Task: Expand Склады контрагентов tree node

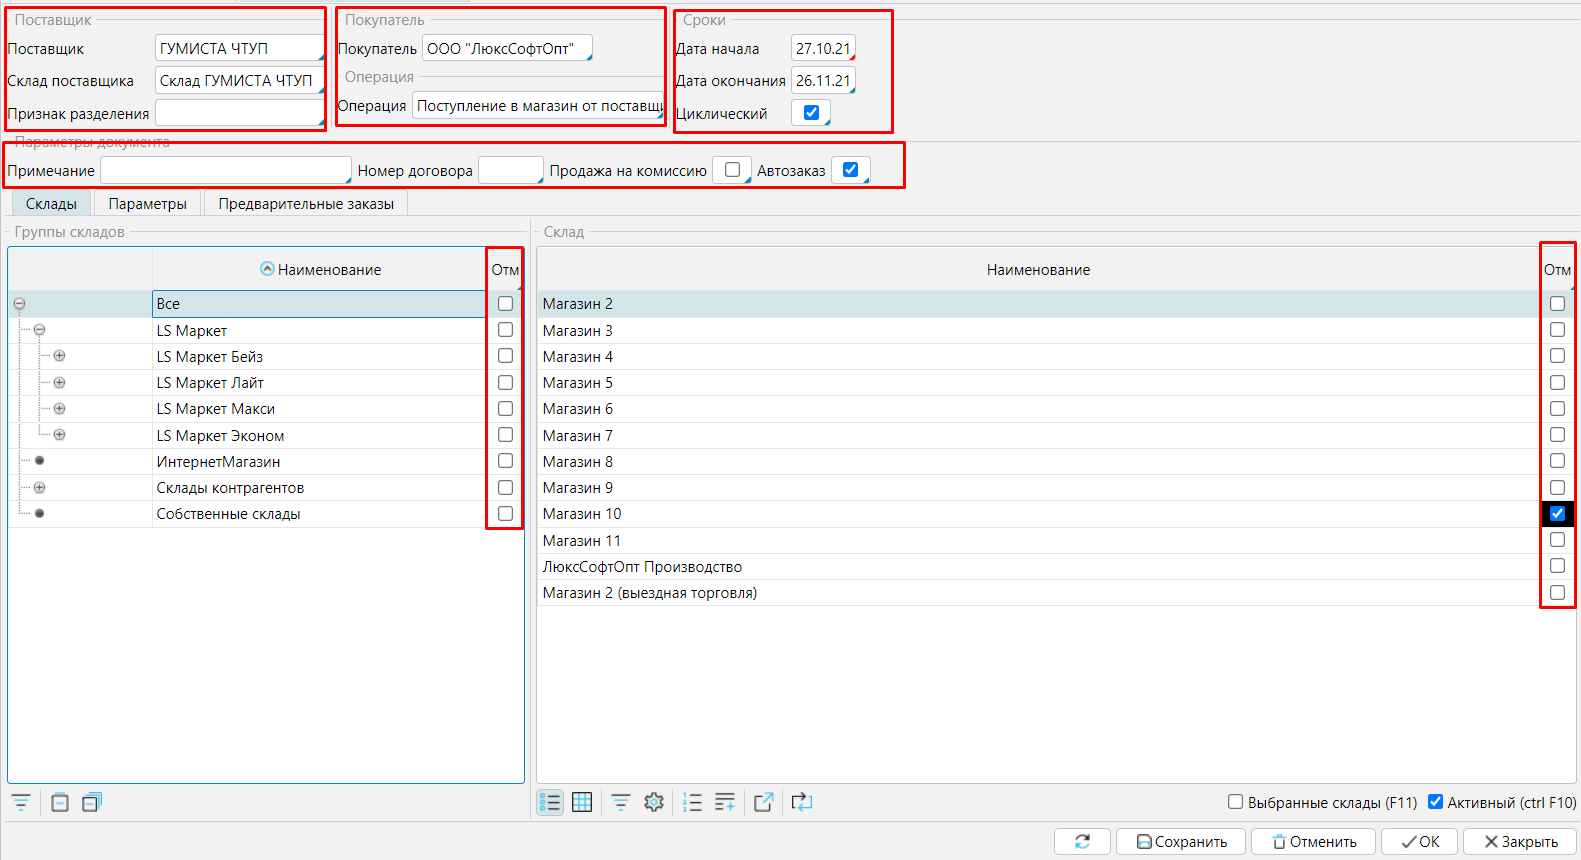Action: [x=39, y=488]
